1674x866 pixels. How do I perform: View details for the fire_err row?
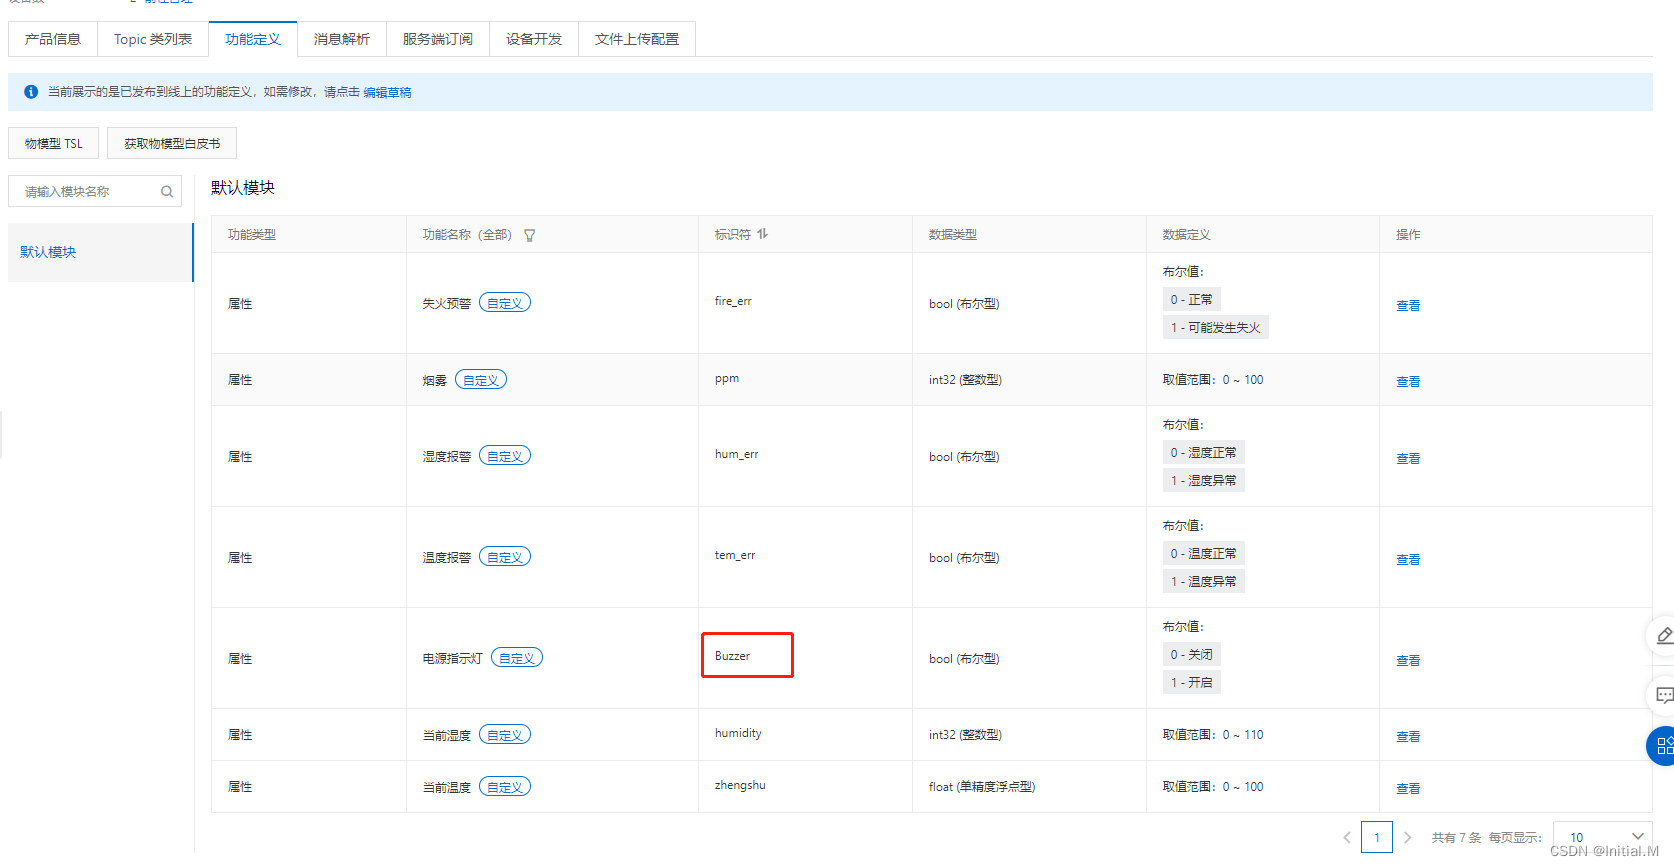(x=1408, y=306)
